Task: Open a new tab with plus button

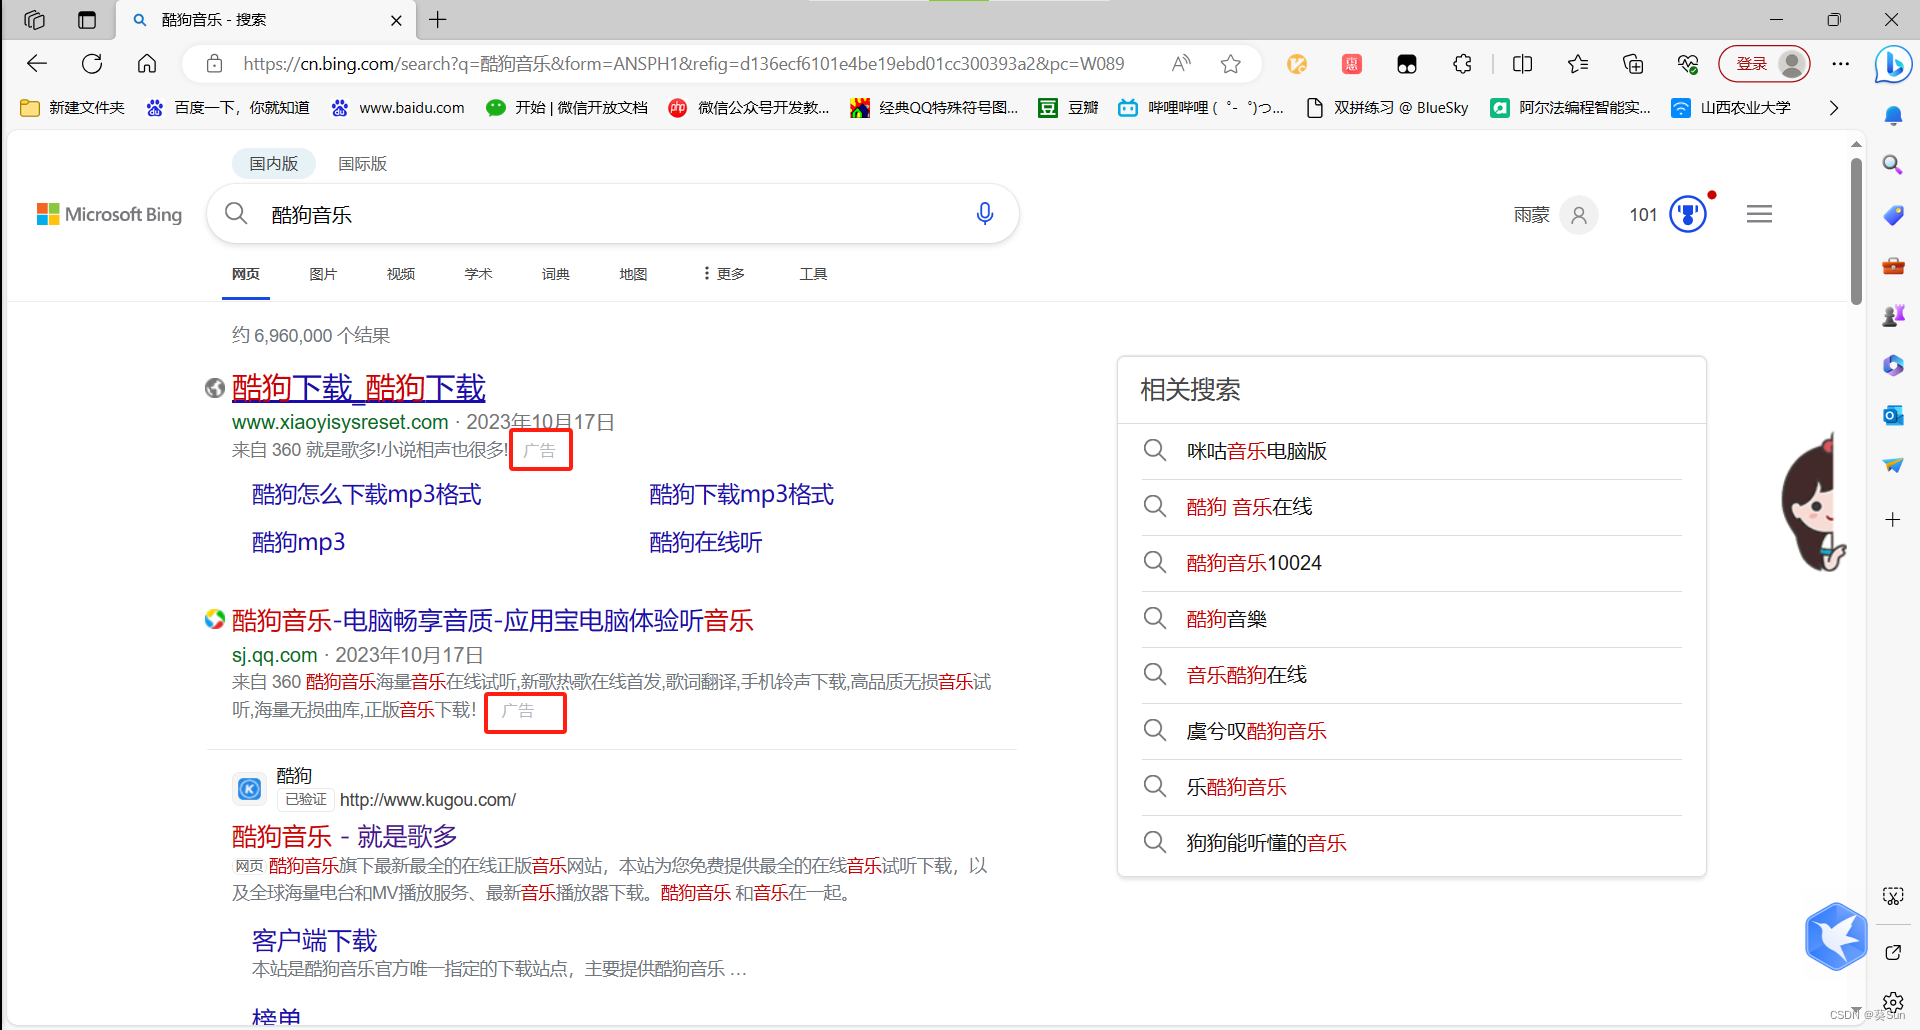Action: pyautogui.click(x=438, y=20)
